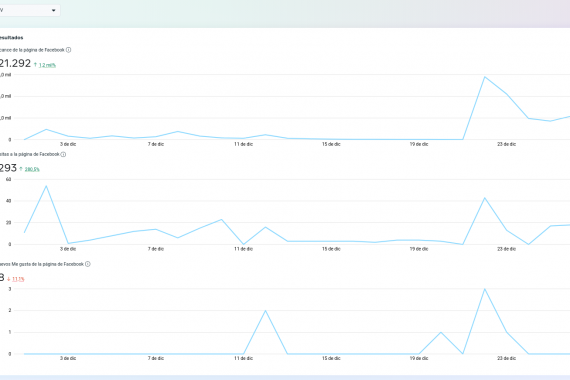Click info icon beside Facebook page reach title
The height and width of the screenshot is (380, 570).
point(68,50)
